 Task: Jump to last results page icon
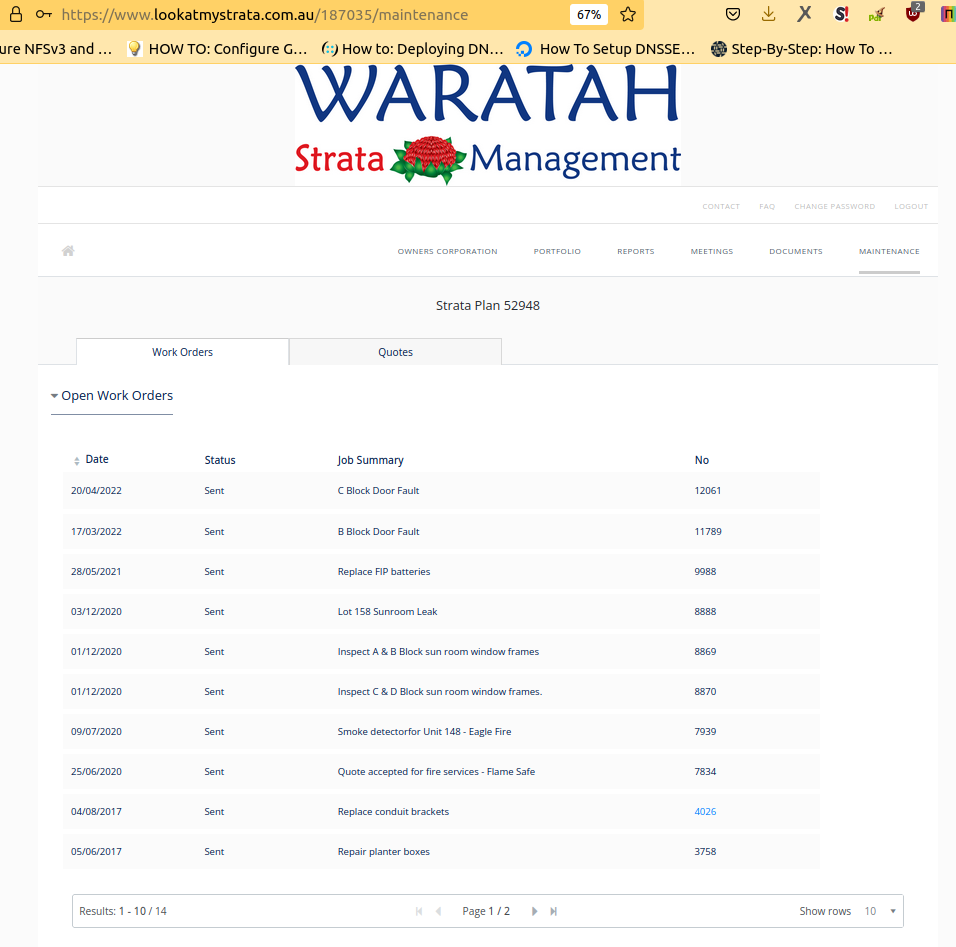tap(554, 911)
